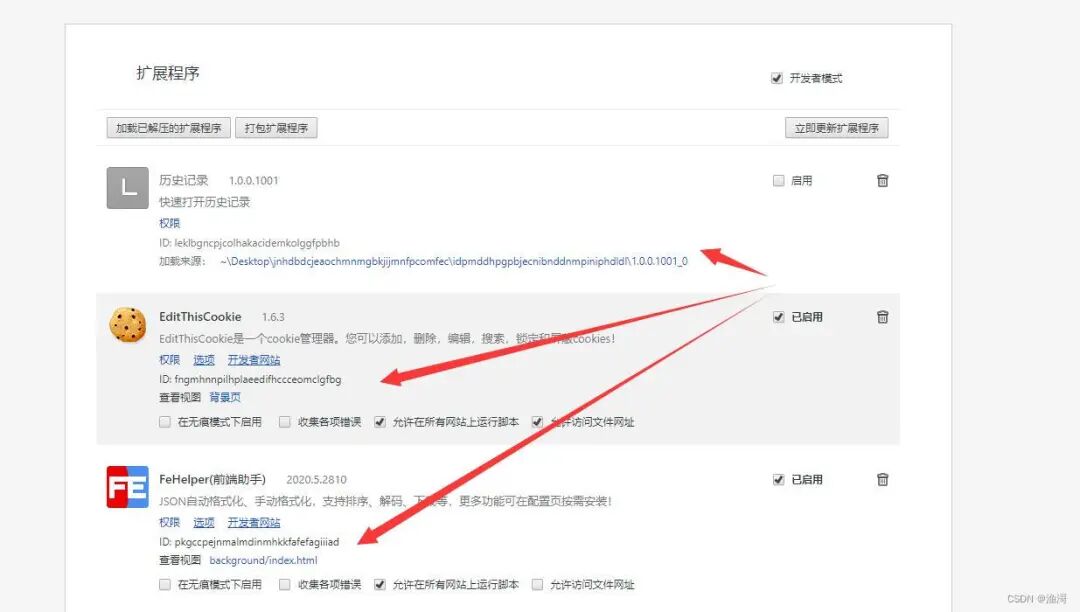The image size is (1080, 612).
Task: Open background/index.html view link
Action: point(263,560)
